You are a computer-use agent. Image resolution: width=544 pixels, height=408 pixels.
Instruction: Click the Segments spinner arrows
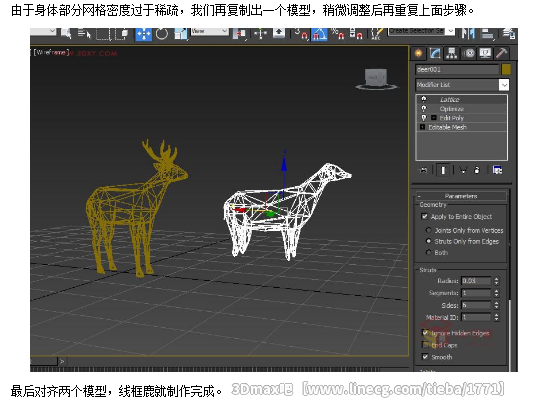(496, 293)
